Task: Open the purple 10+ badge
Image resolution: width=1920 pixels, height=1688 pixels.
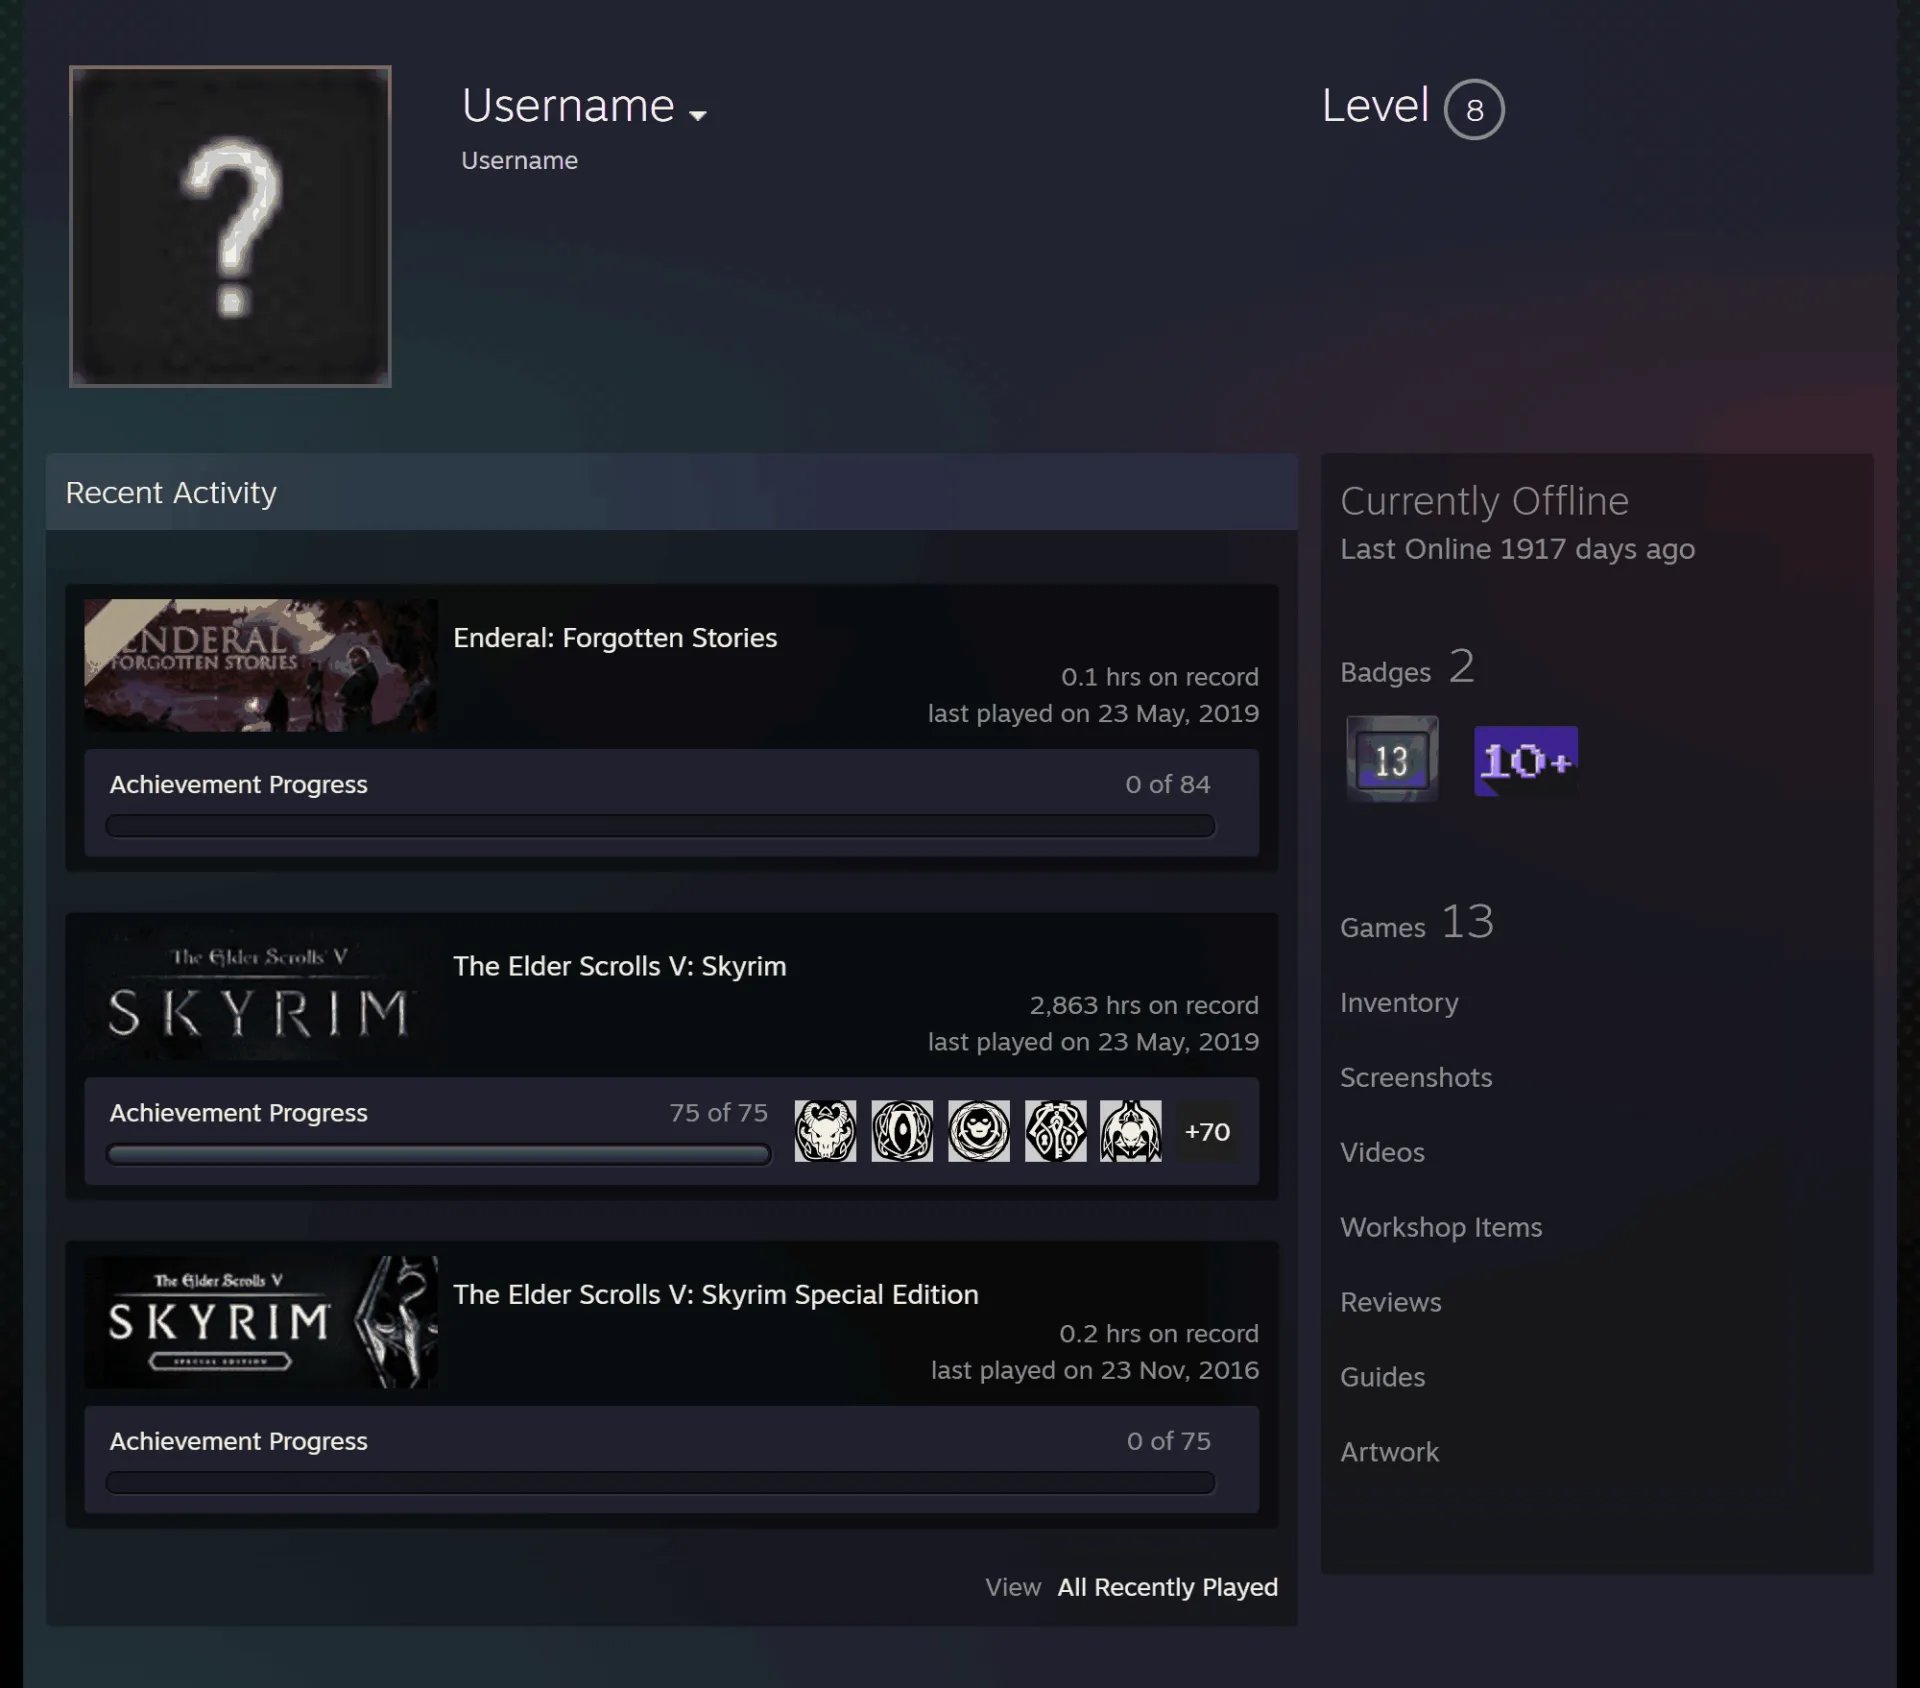Action: (x=1526, y=761)
